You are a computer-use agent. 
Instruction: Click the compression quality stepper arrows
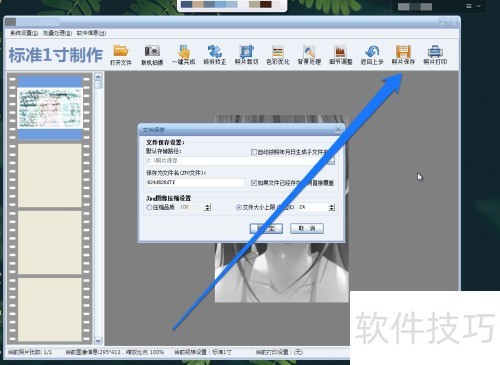coord(208,207)
